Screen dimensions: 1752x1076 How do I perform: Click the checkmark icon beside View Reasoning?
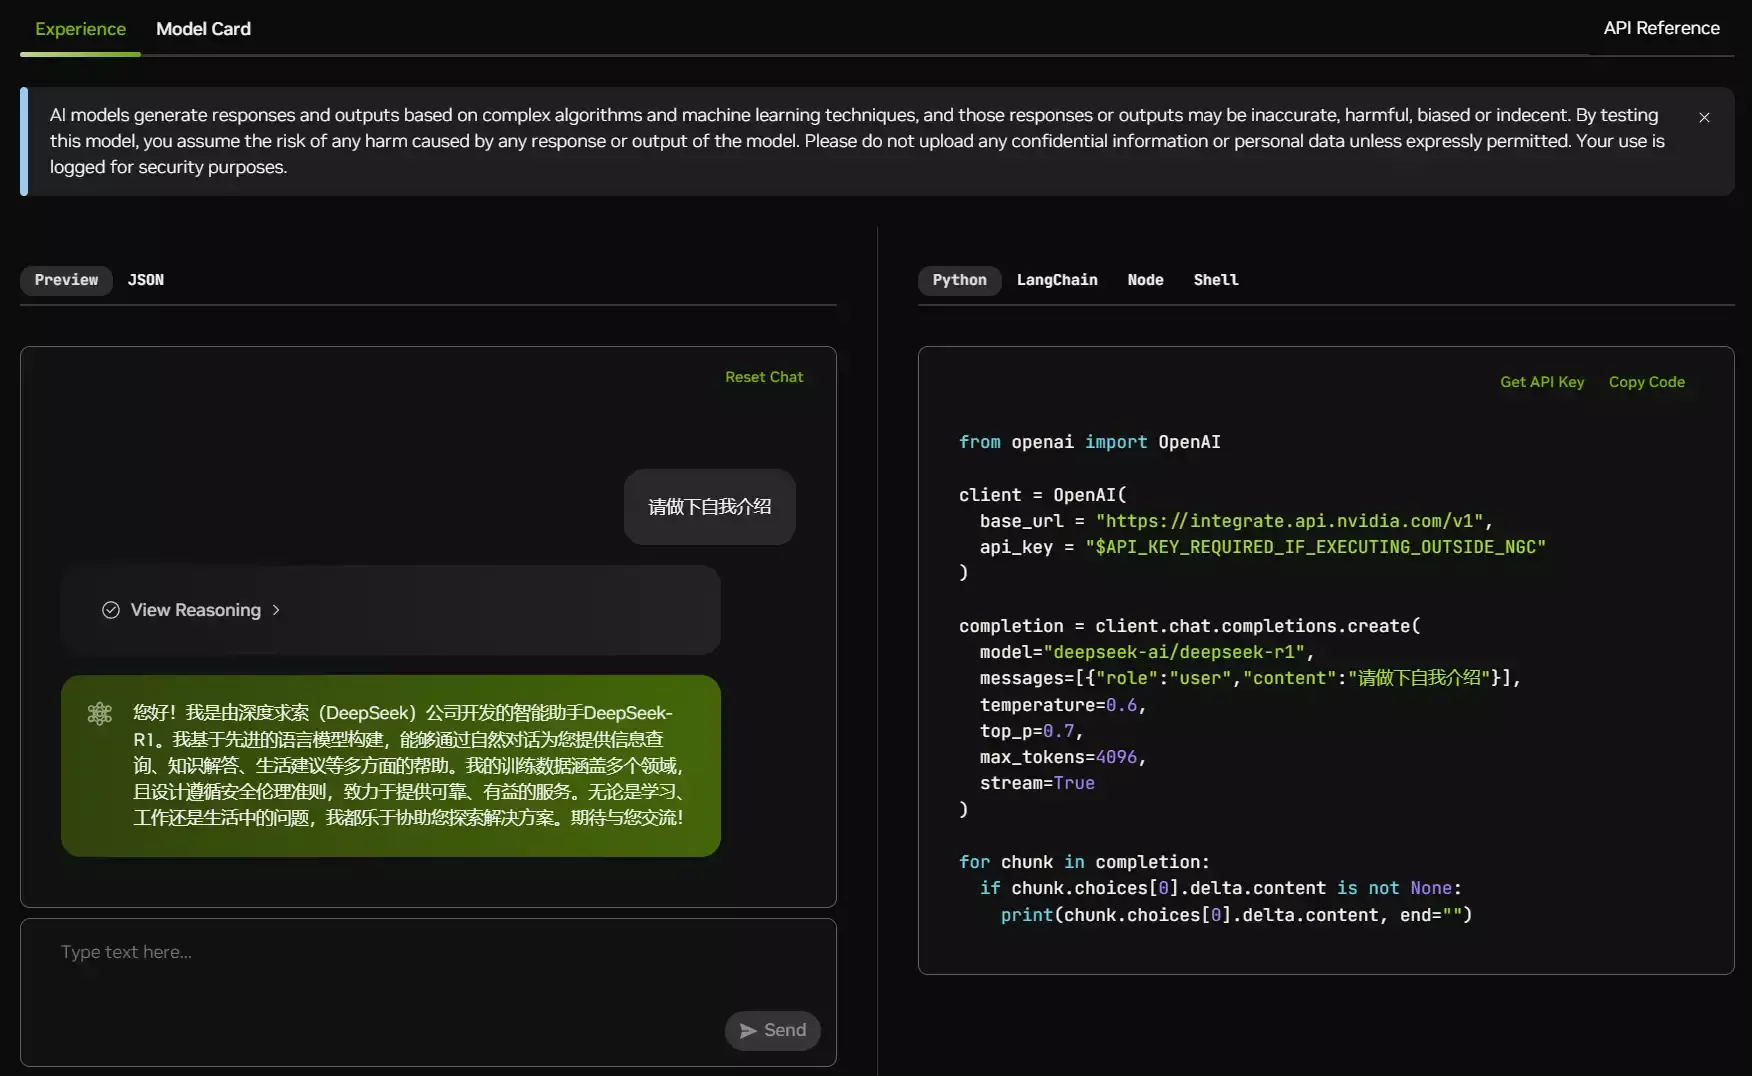pyautogui.click(x=111, y=610)
